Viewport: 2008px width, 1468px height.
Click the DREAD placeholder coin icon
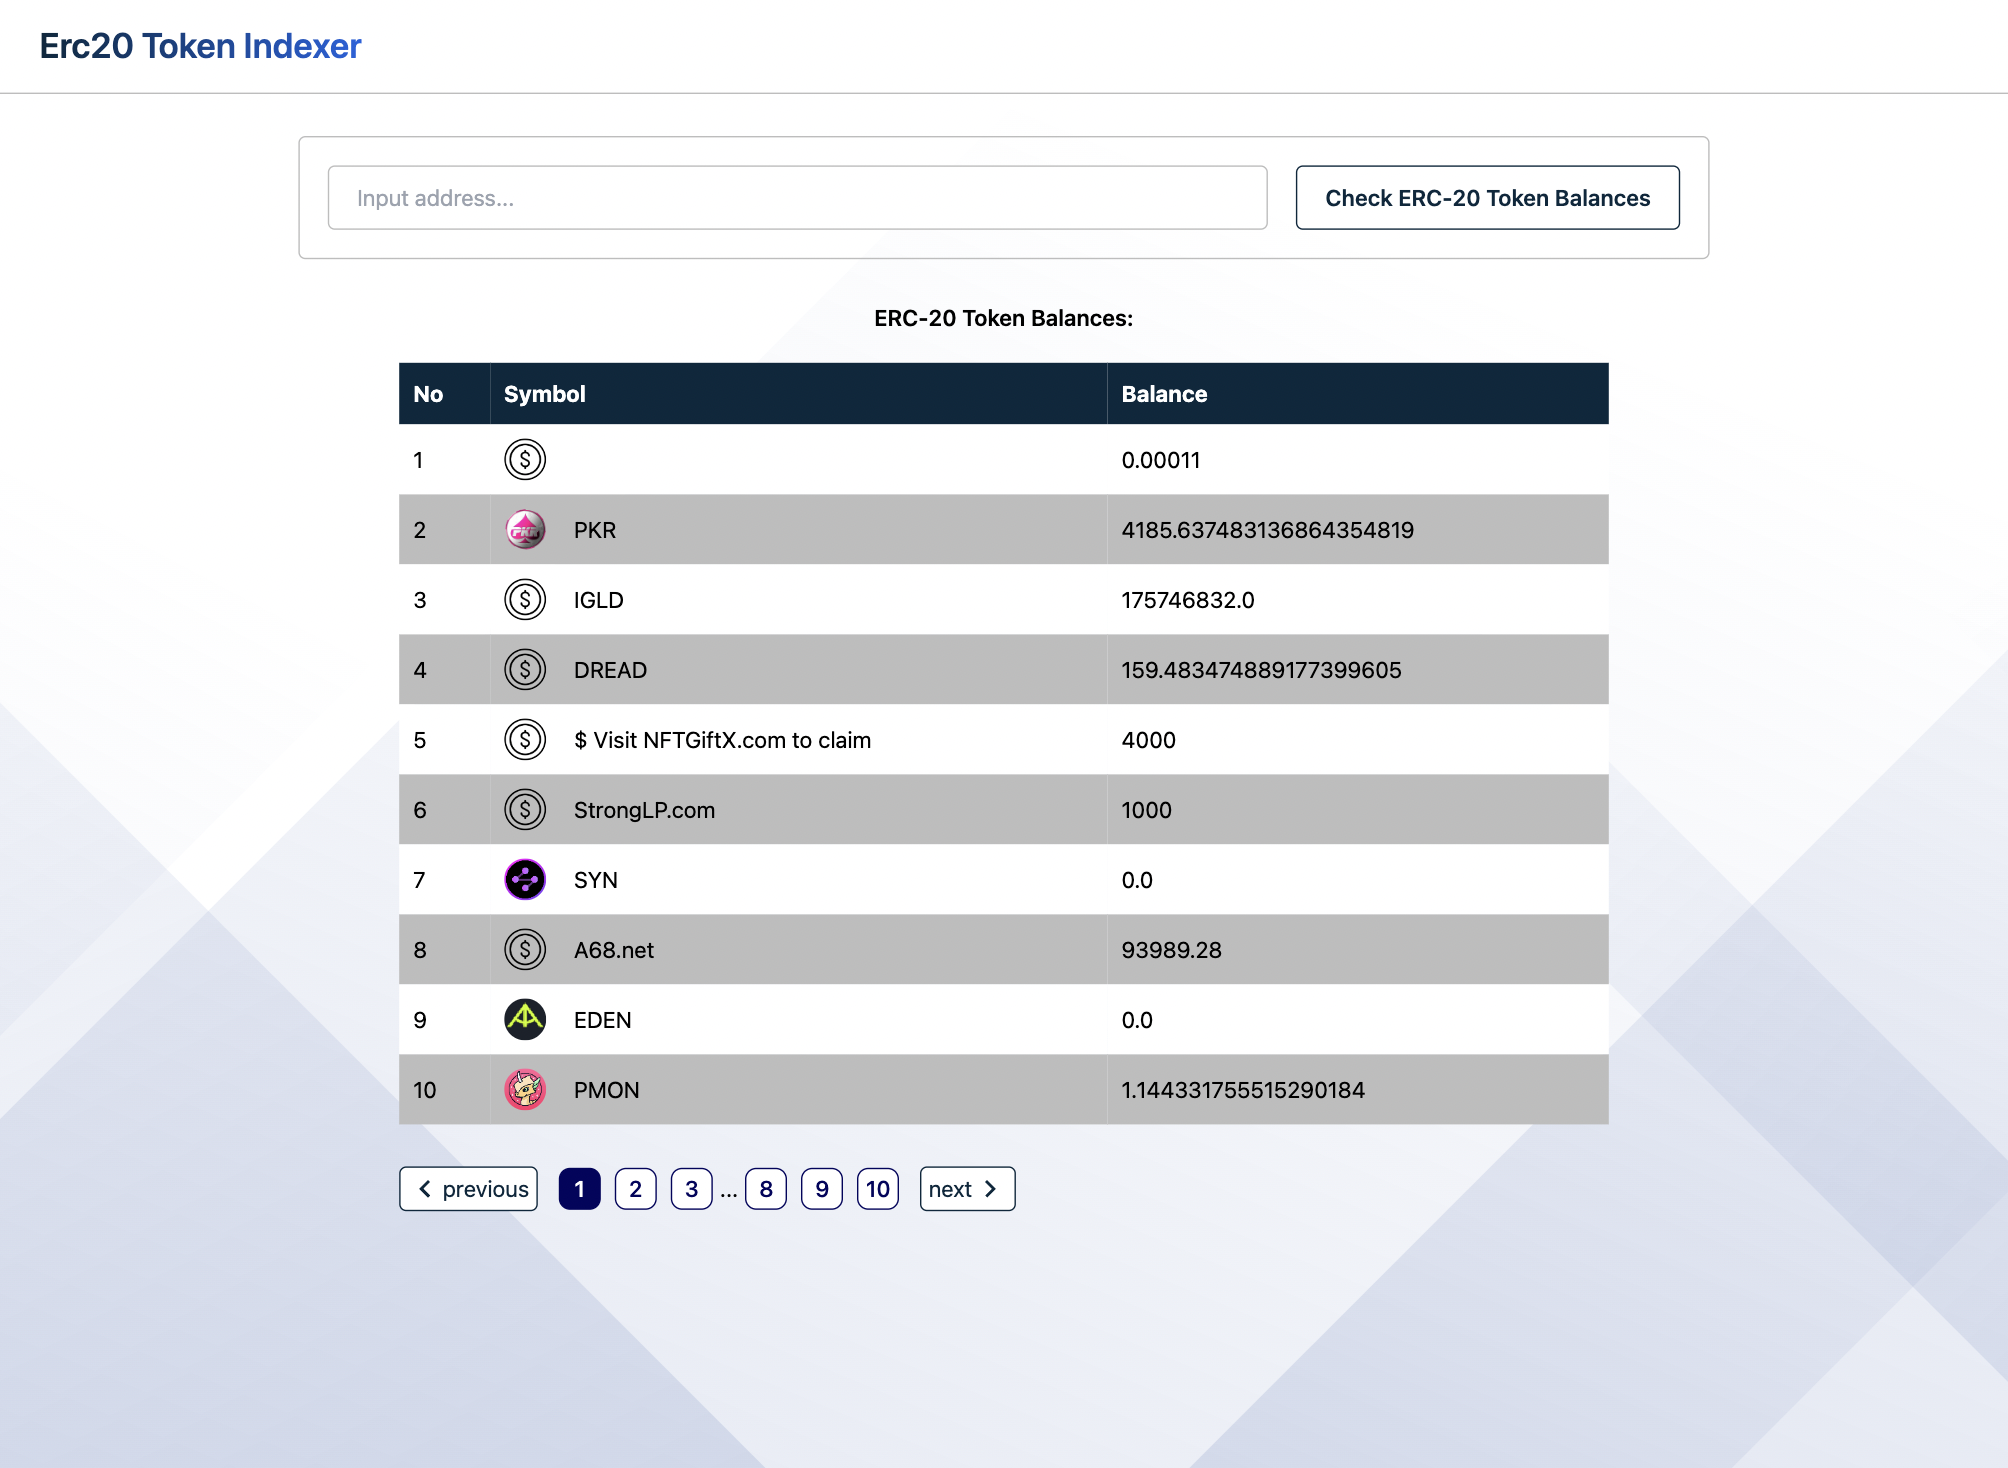[525, 670]
